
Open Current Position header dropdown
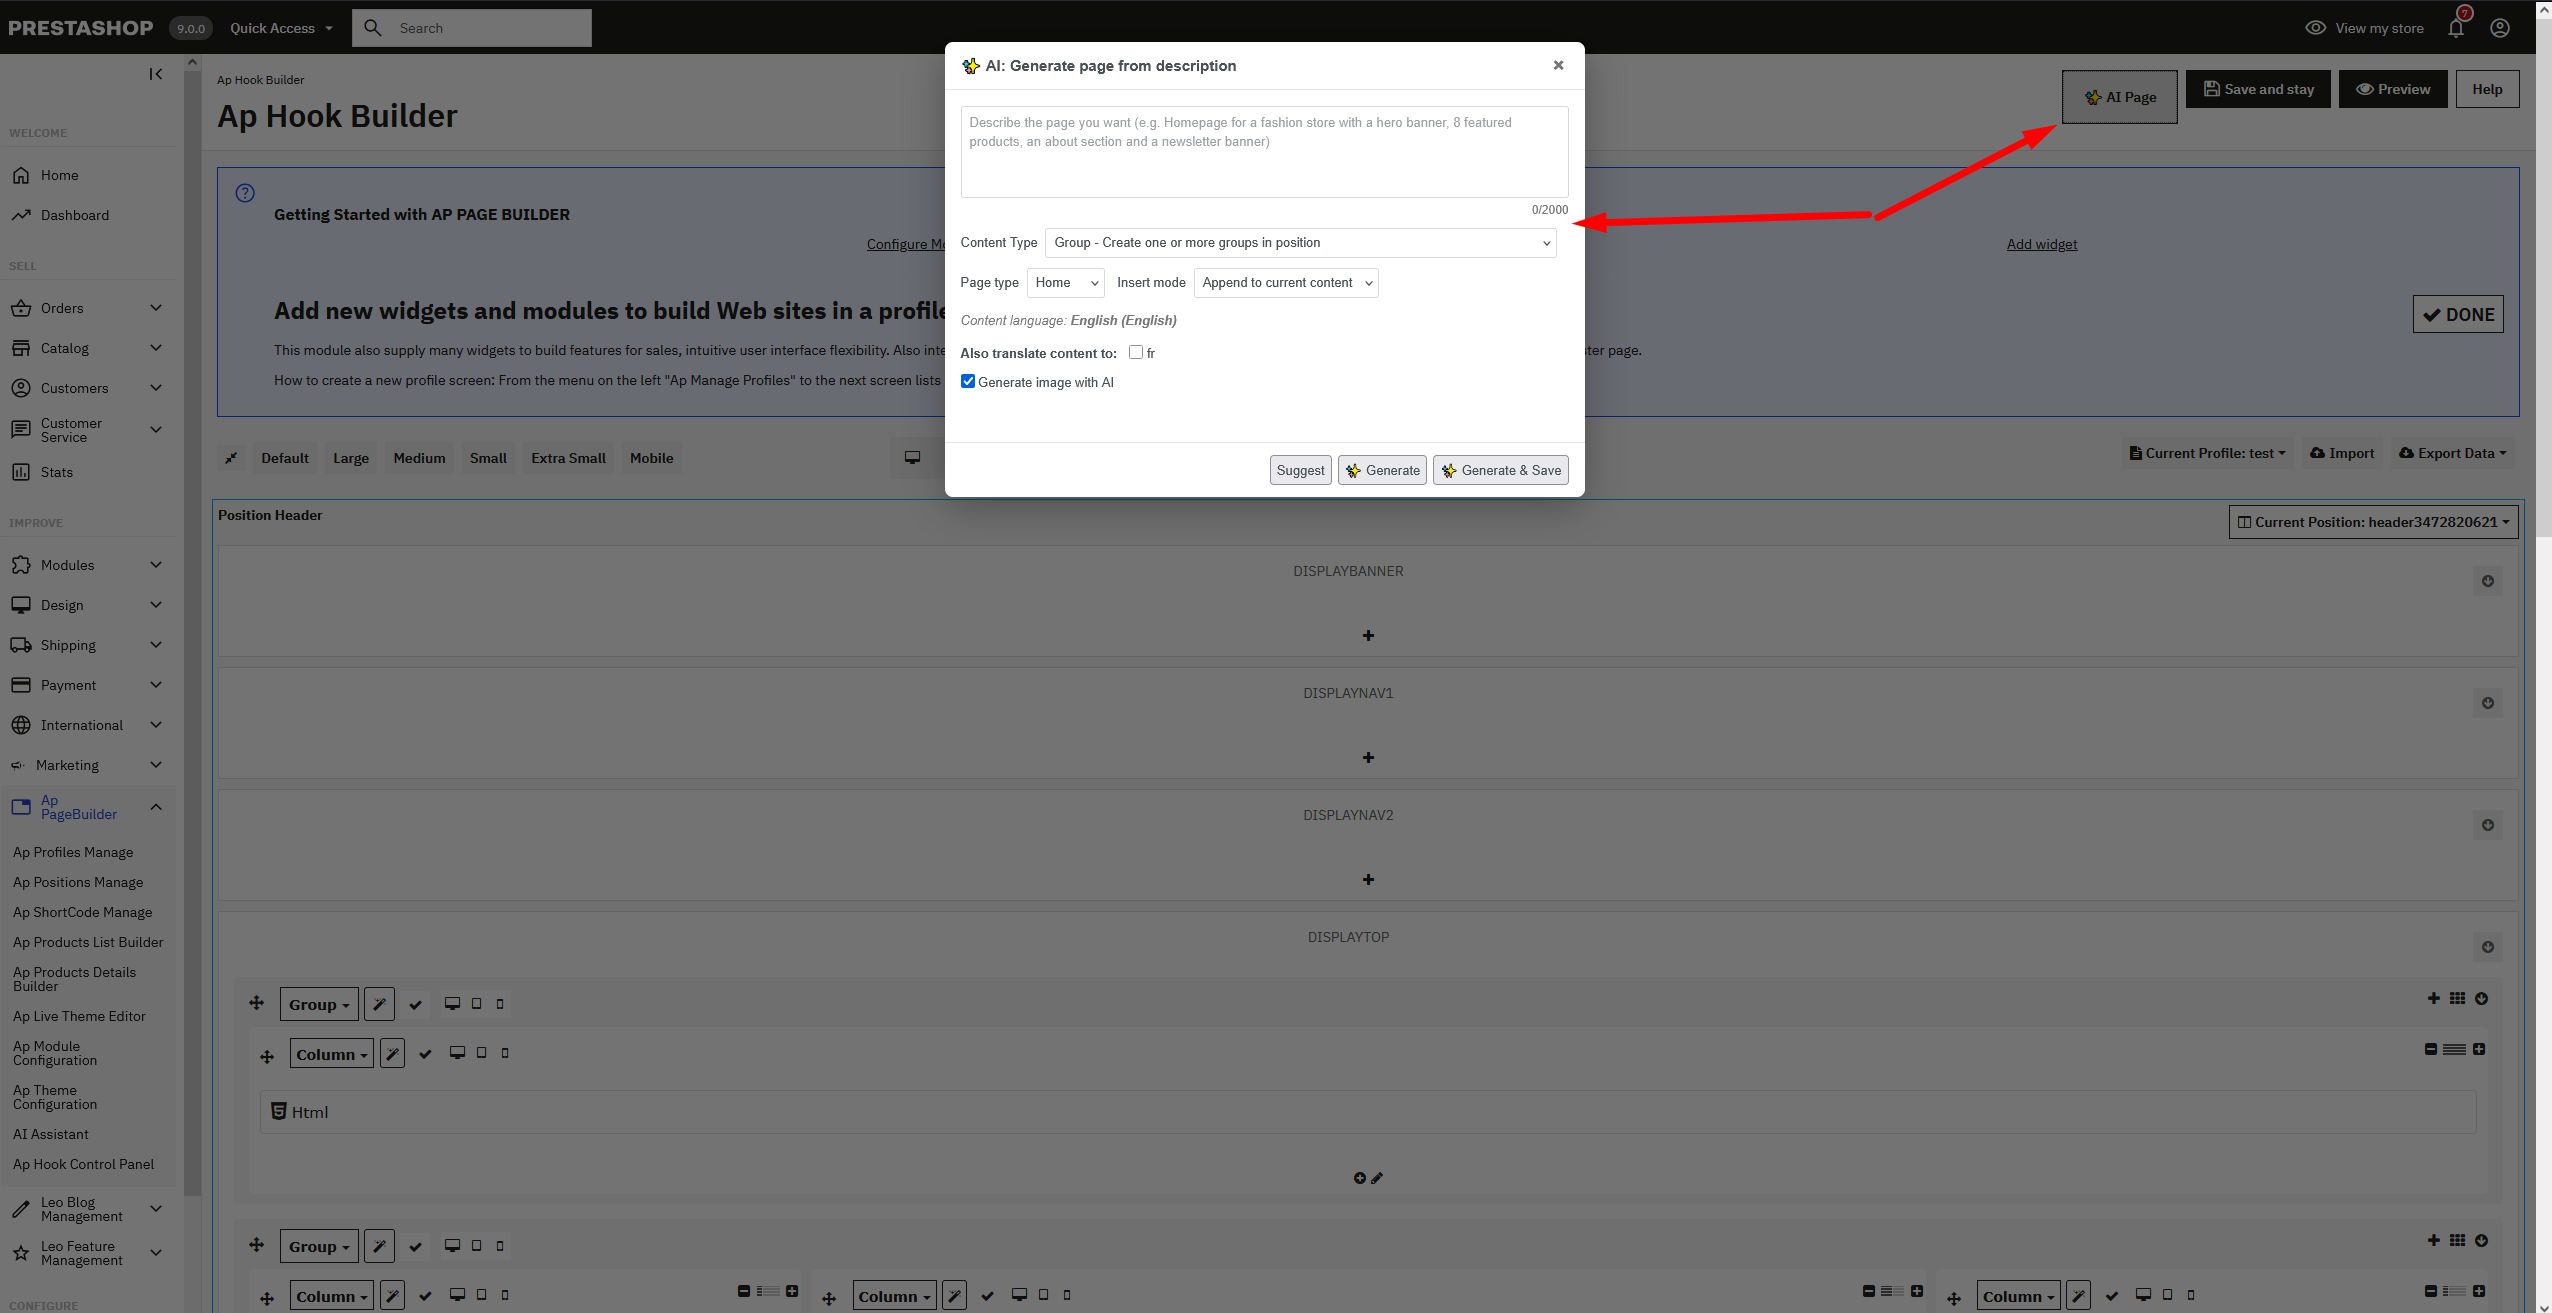pyautogui.click(x=2373, y=522)
